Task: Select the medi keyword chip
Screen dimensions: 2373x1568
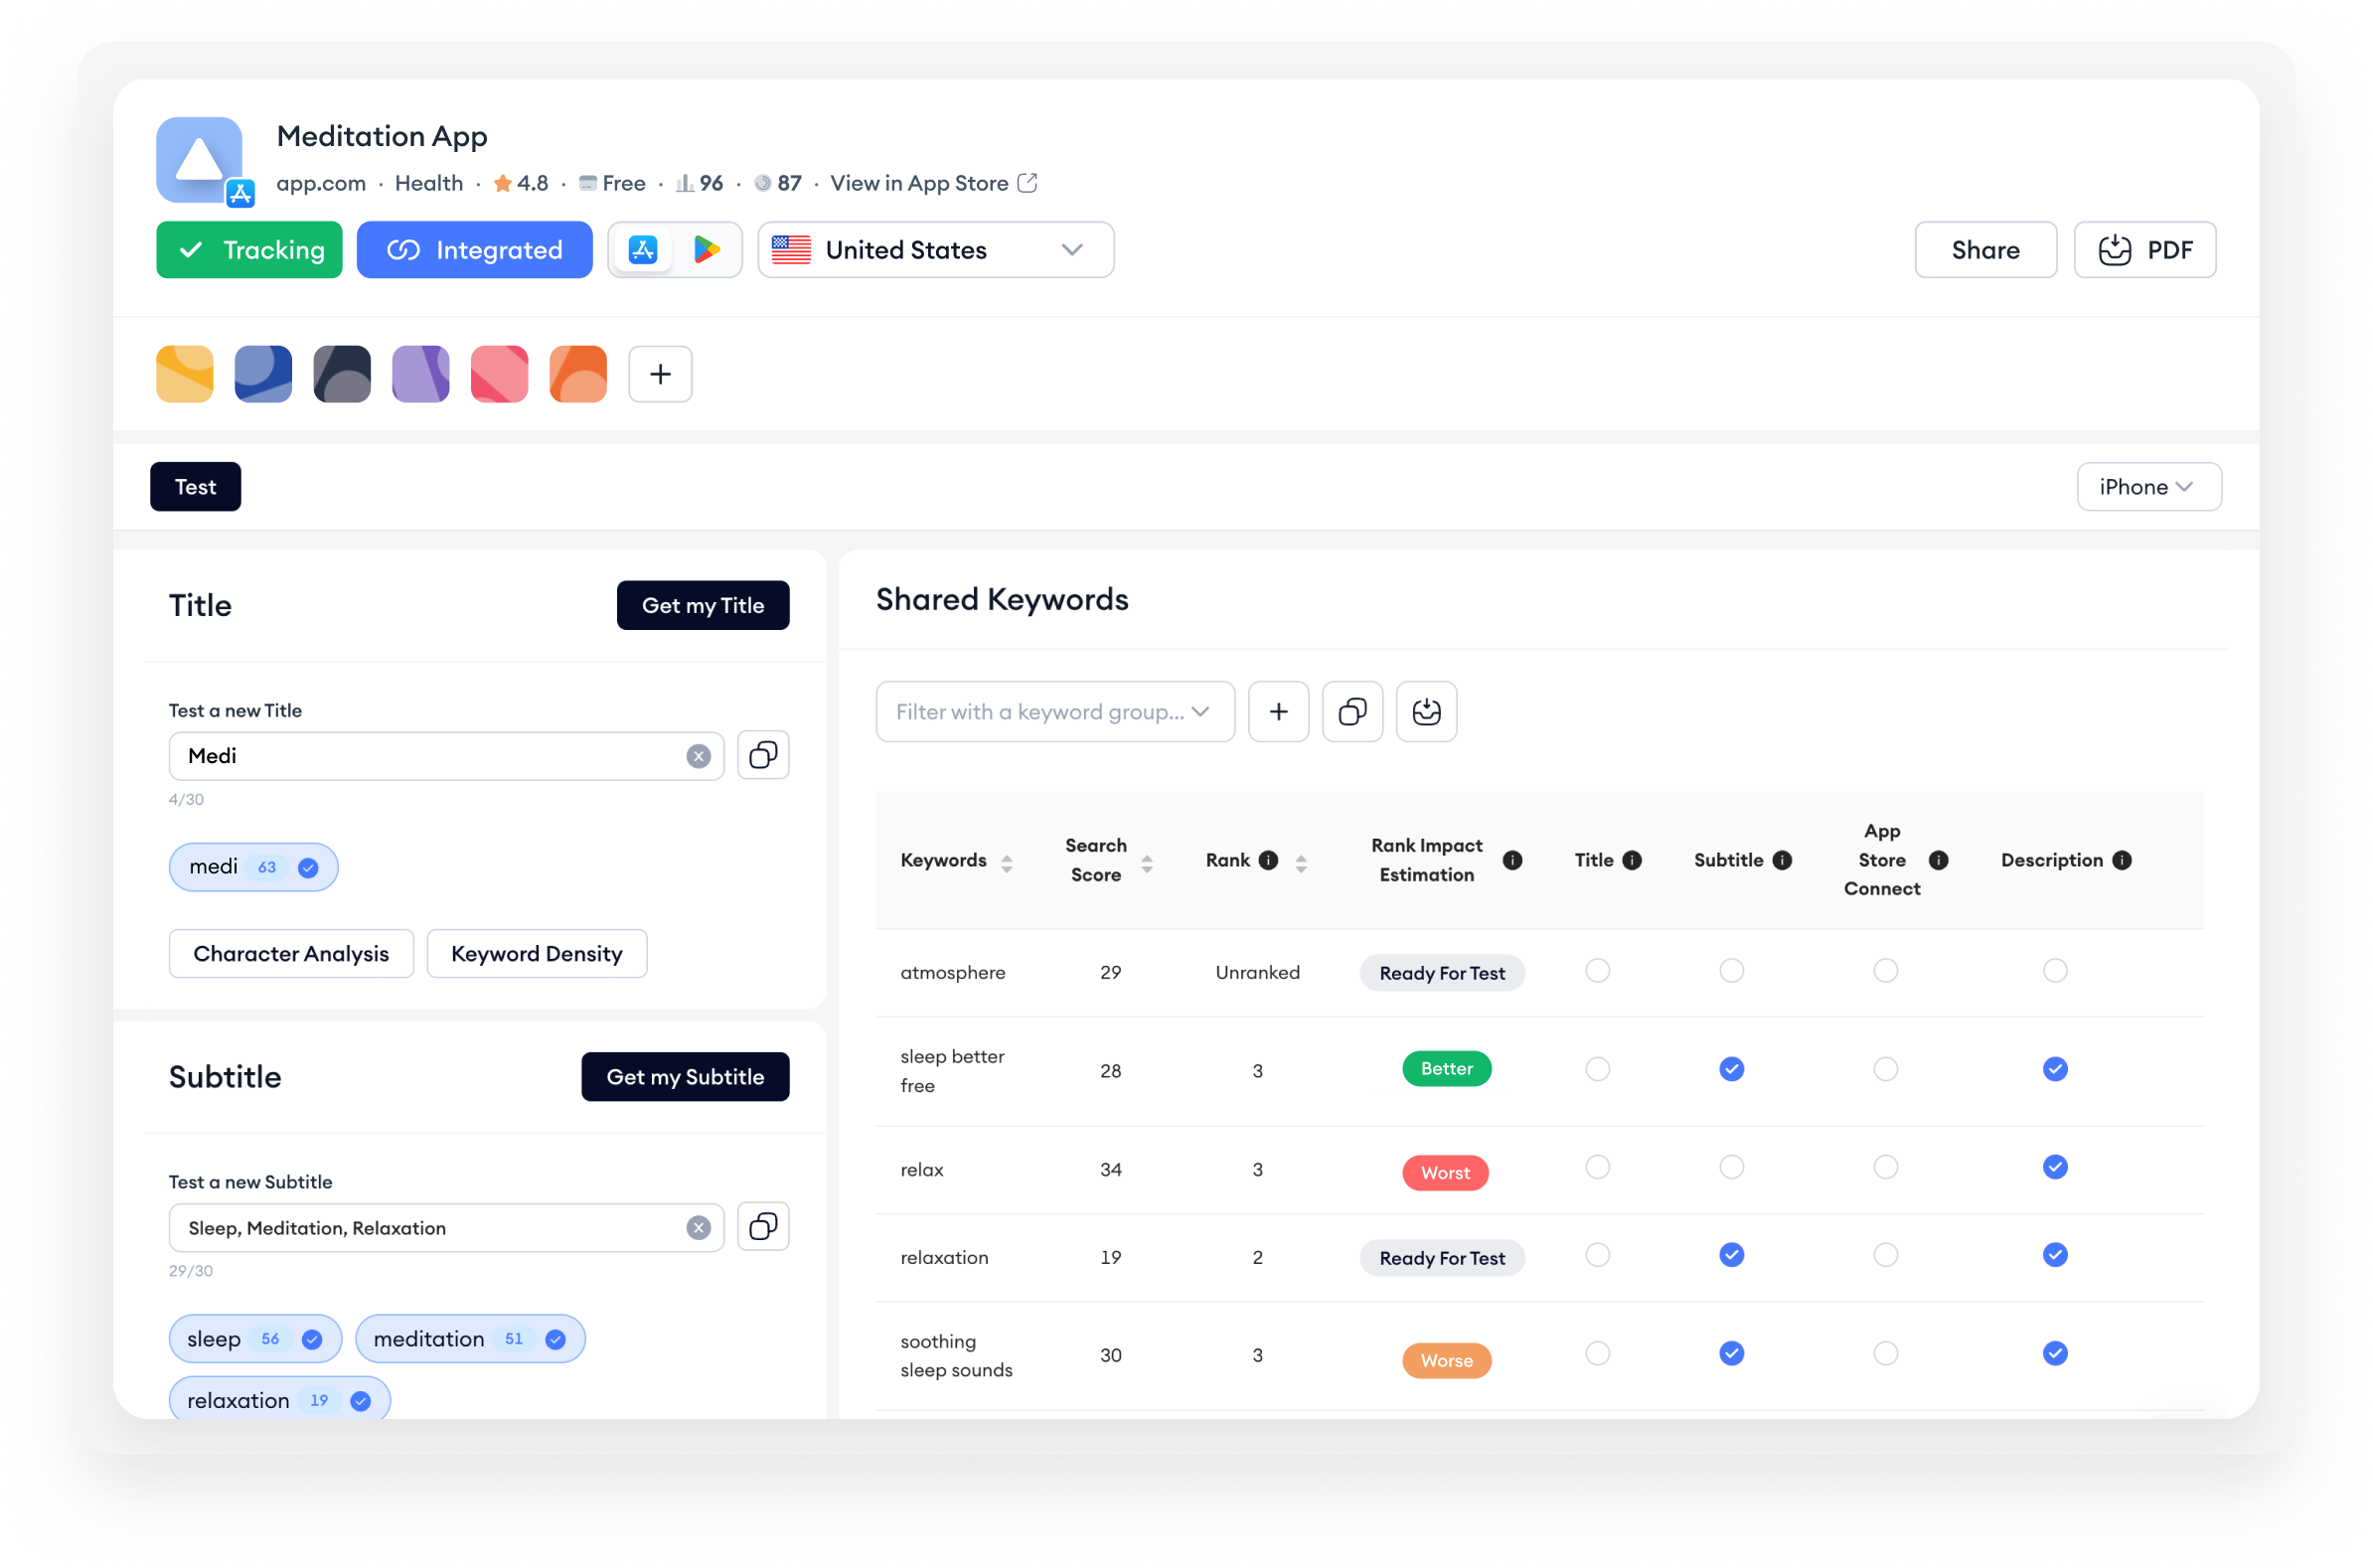Action: [x=253, y=867]
